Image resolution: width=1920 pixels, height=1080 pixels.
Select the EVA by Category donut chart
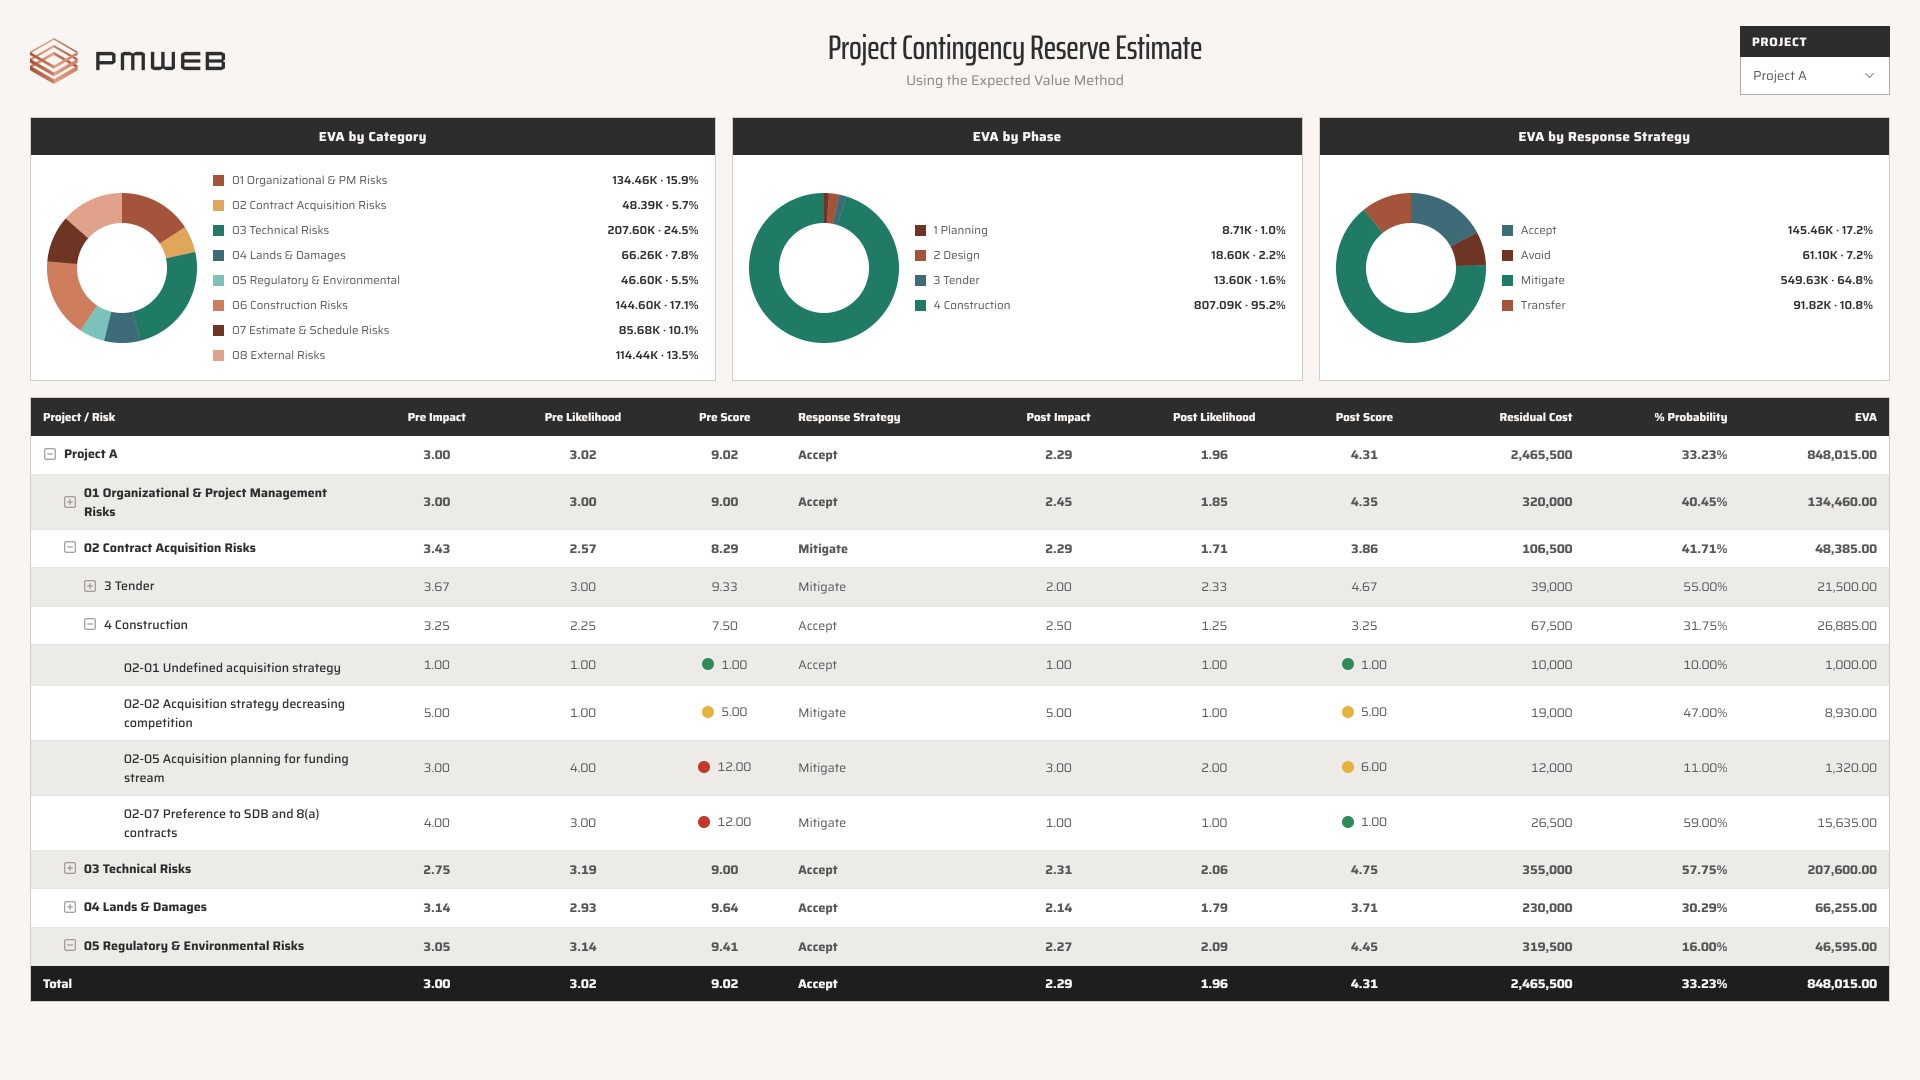122,268
